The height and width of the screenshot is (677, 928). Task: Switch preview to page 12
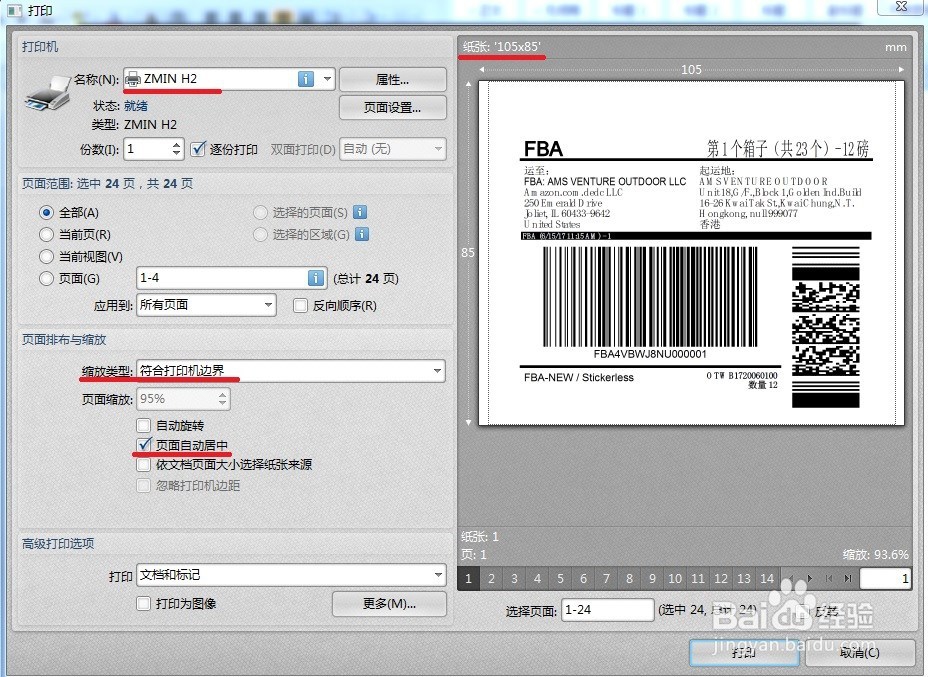(721, 579)
